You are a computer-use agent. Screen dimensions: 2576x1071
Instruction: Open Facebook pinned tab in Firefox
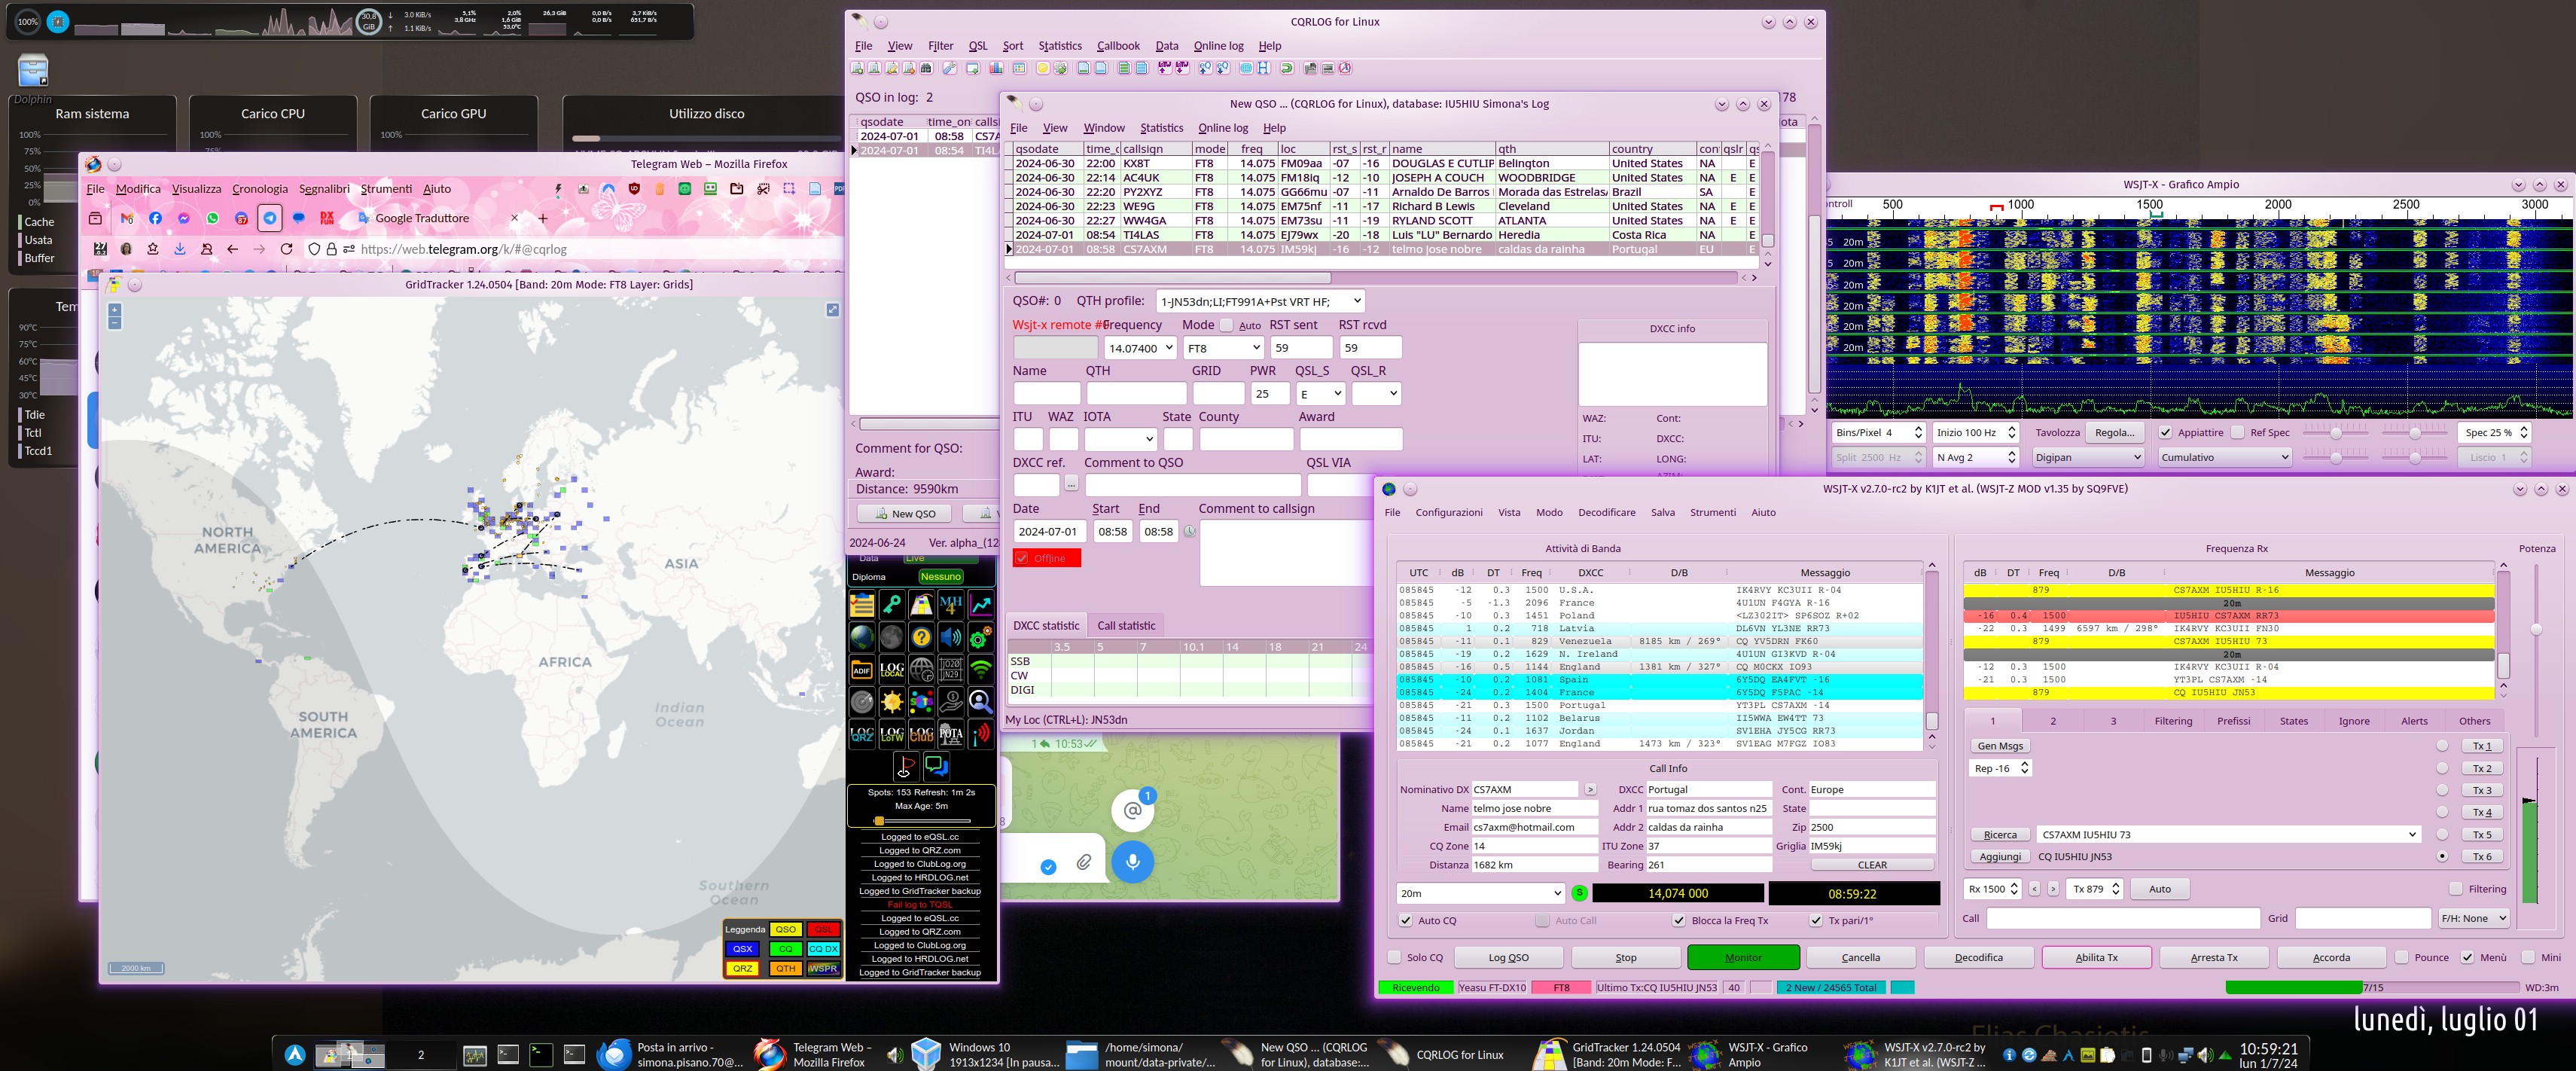[155, 218]
